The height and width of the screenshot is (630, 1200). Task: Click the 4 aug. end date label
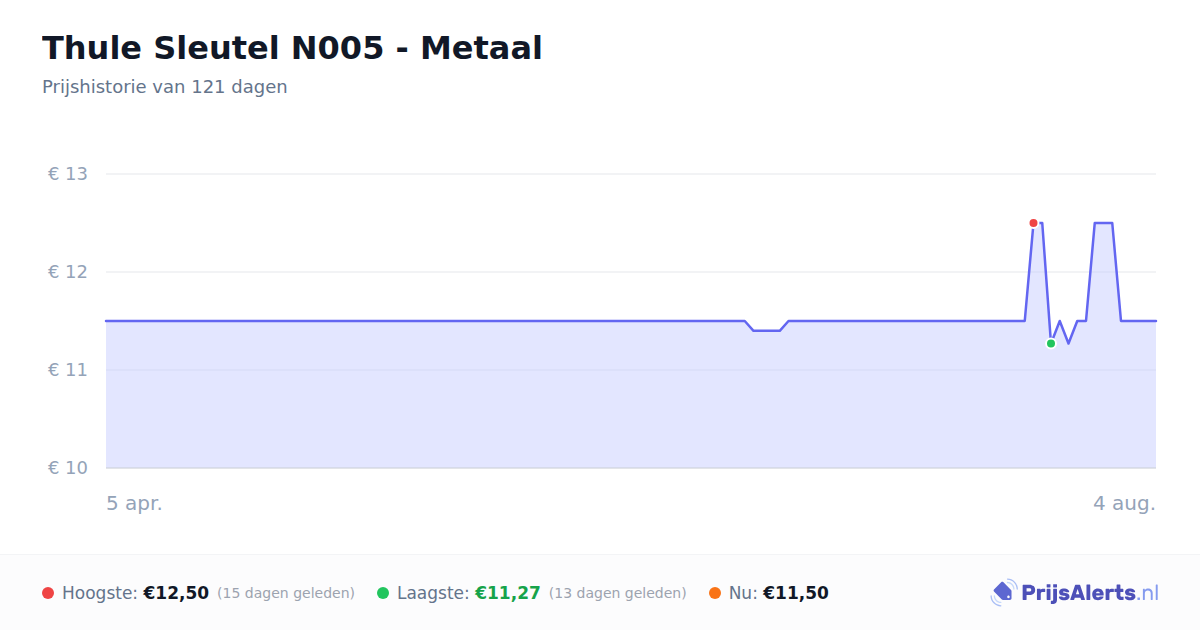1124,504
